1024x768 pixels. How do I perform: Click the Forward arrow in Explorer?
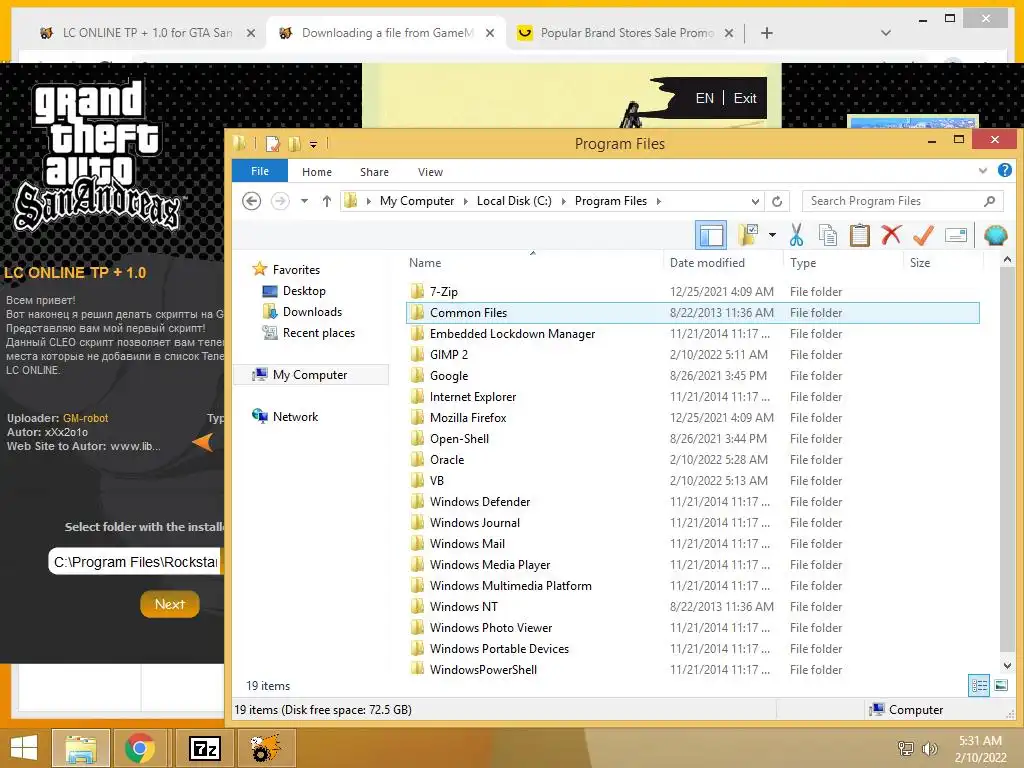pos(280,201)
